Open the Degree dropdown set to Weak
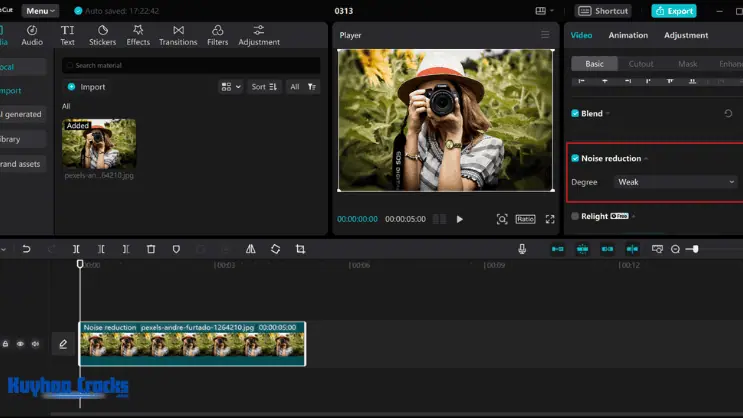Image resolution: width=743 pixels, height=418 pixels. point(675,182)
